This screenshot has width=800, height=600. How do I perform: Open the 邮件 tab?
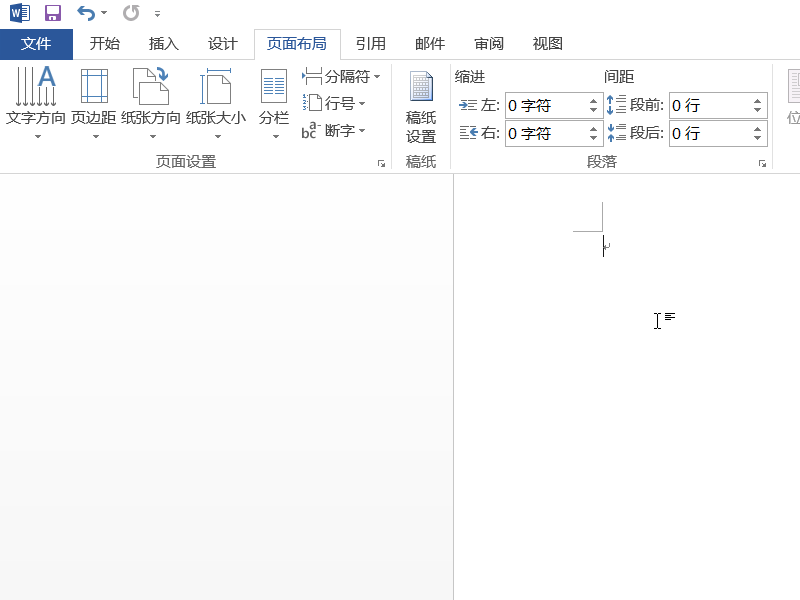(430, 44)
